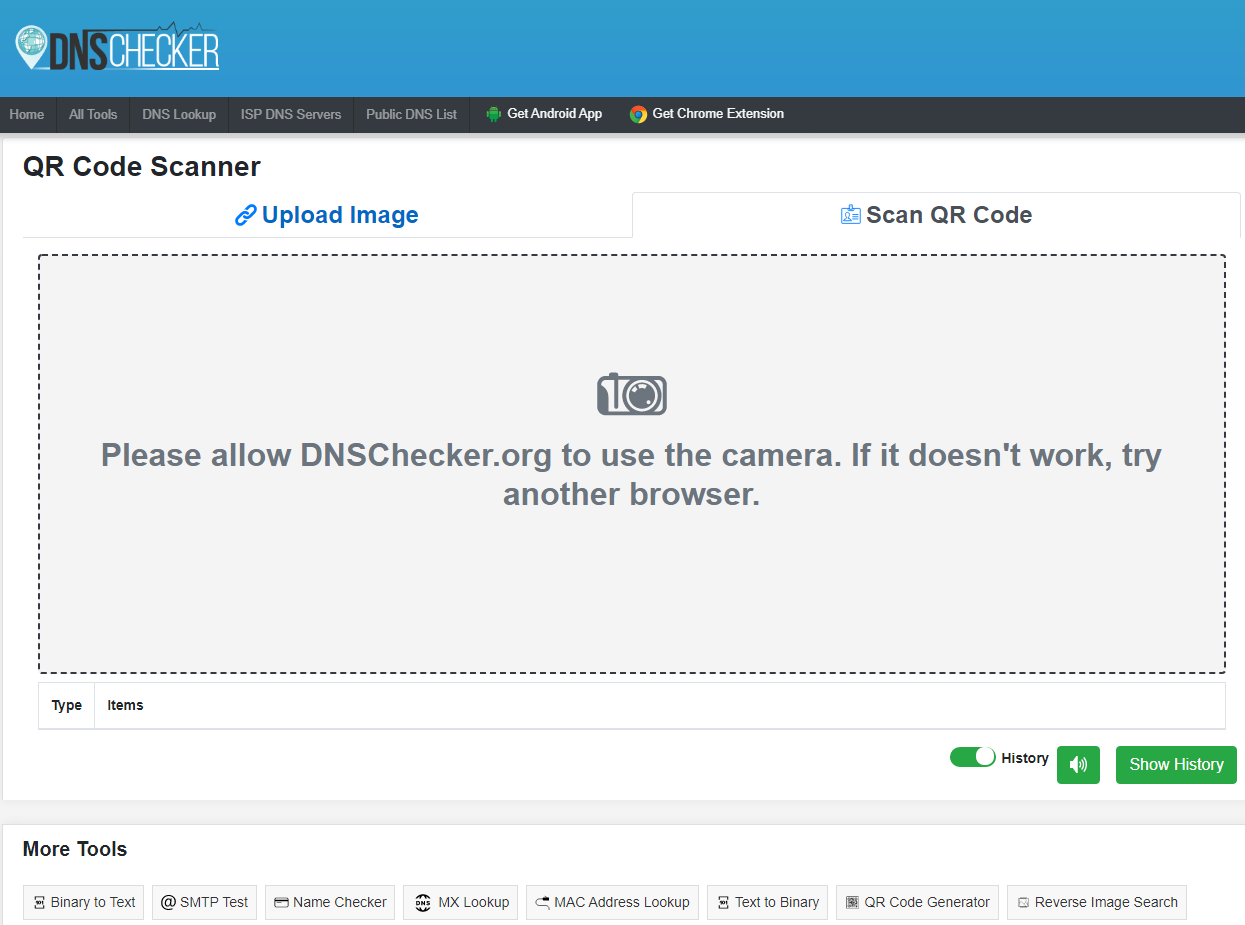
Task: Click the scan badge icon on Scan QR Code
Action: click(x=851, y=214)
